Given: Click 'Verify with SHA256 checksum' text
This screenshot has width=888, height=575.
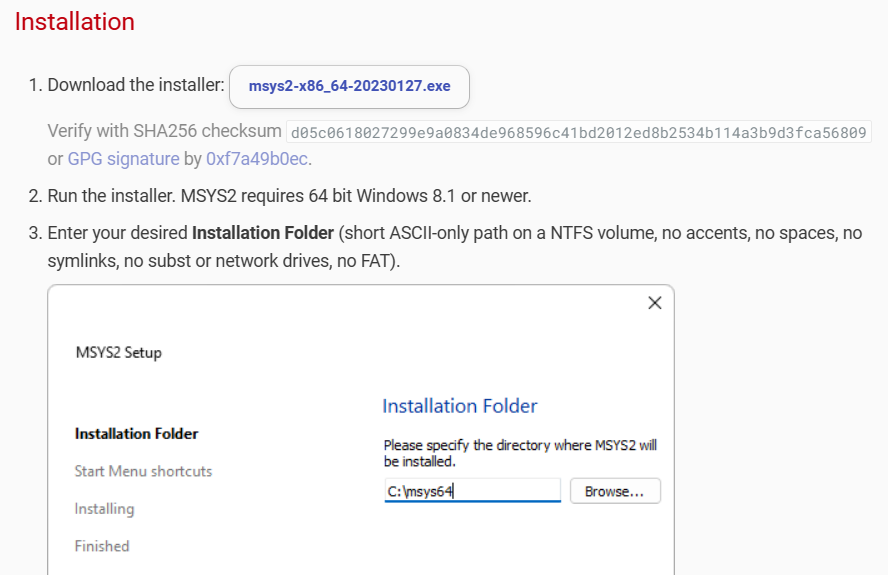Looking at the screenshot, I should click(164, 131).
